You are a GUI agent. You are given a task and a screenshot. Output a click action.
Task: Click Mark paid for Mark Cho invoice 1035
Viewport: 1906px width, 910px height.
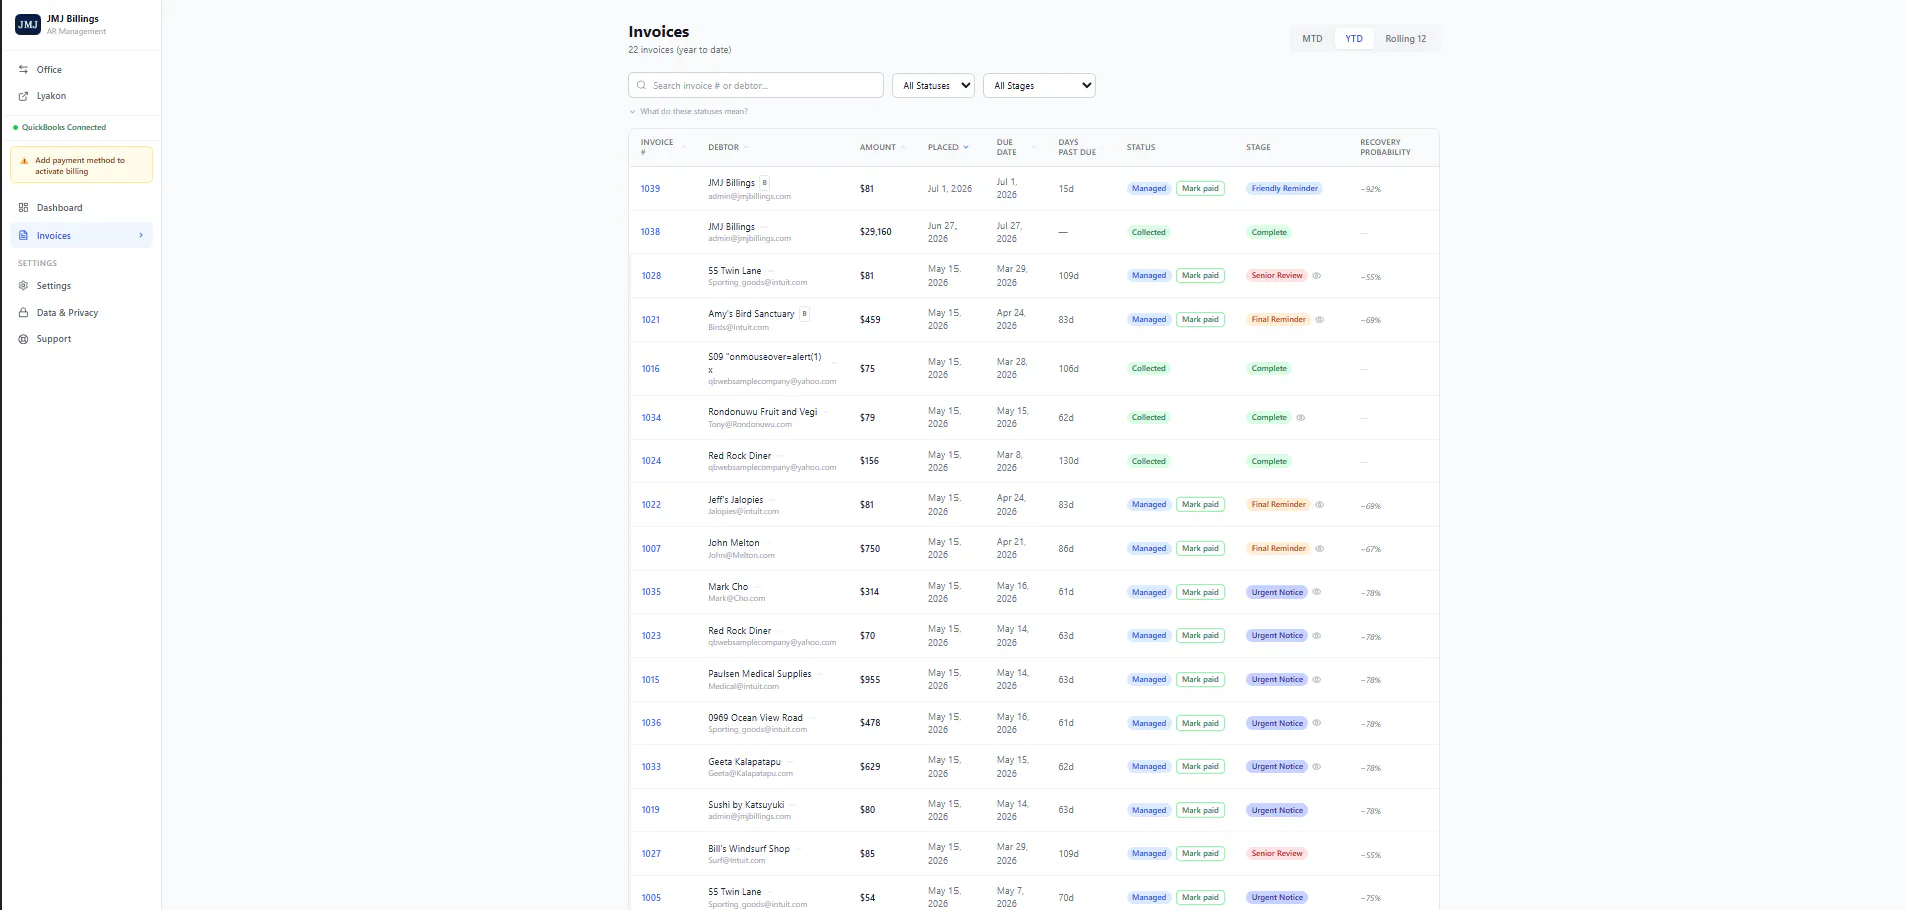point(1200,592)
